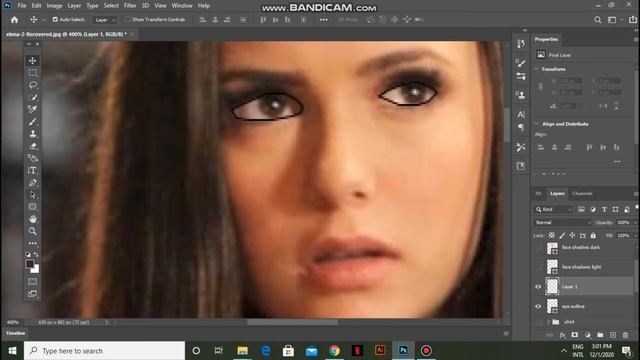Open the Edit Toolbar three-dots button

tap(33, 243)
